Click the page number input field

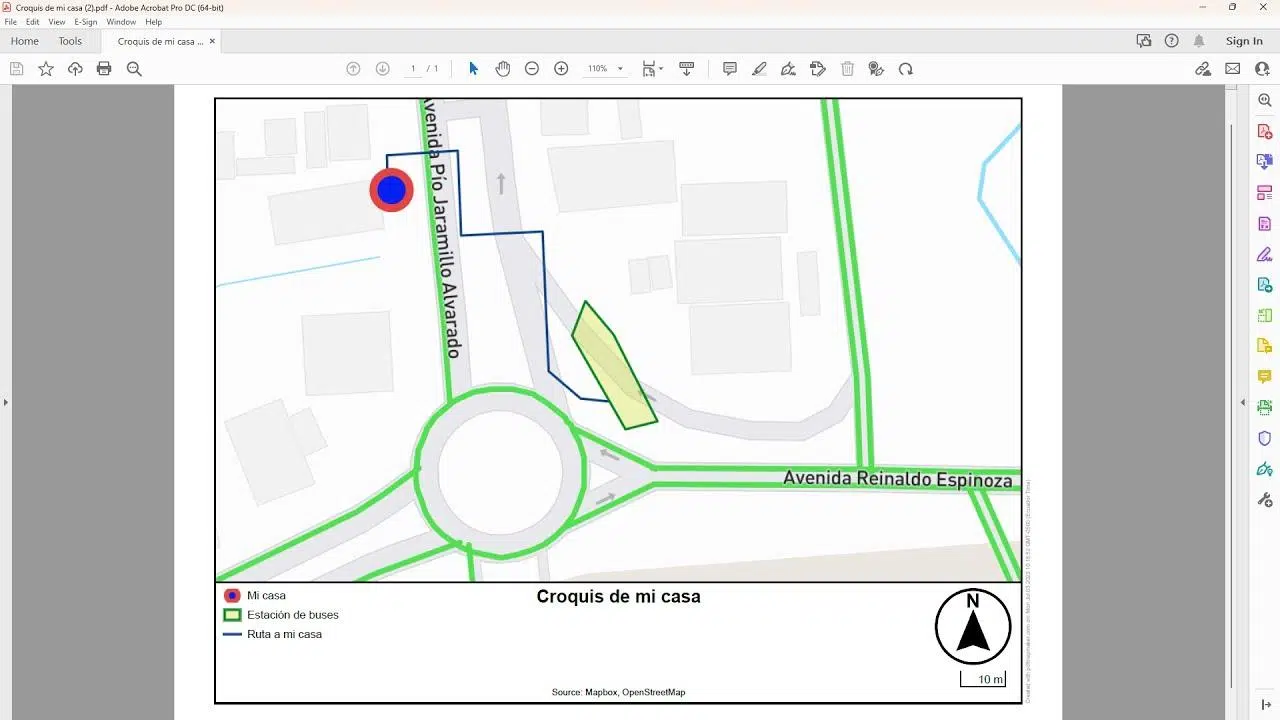click(413, 69)
